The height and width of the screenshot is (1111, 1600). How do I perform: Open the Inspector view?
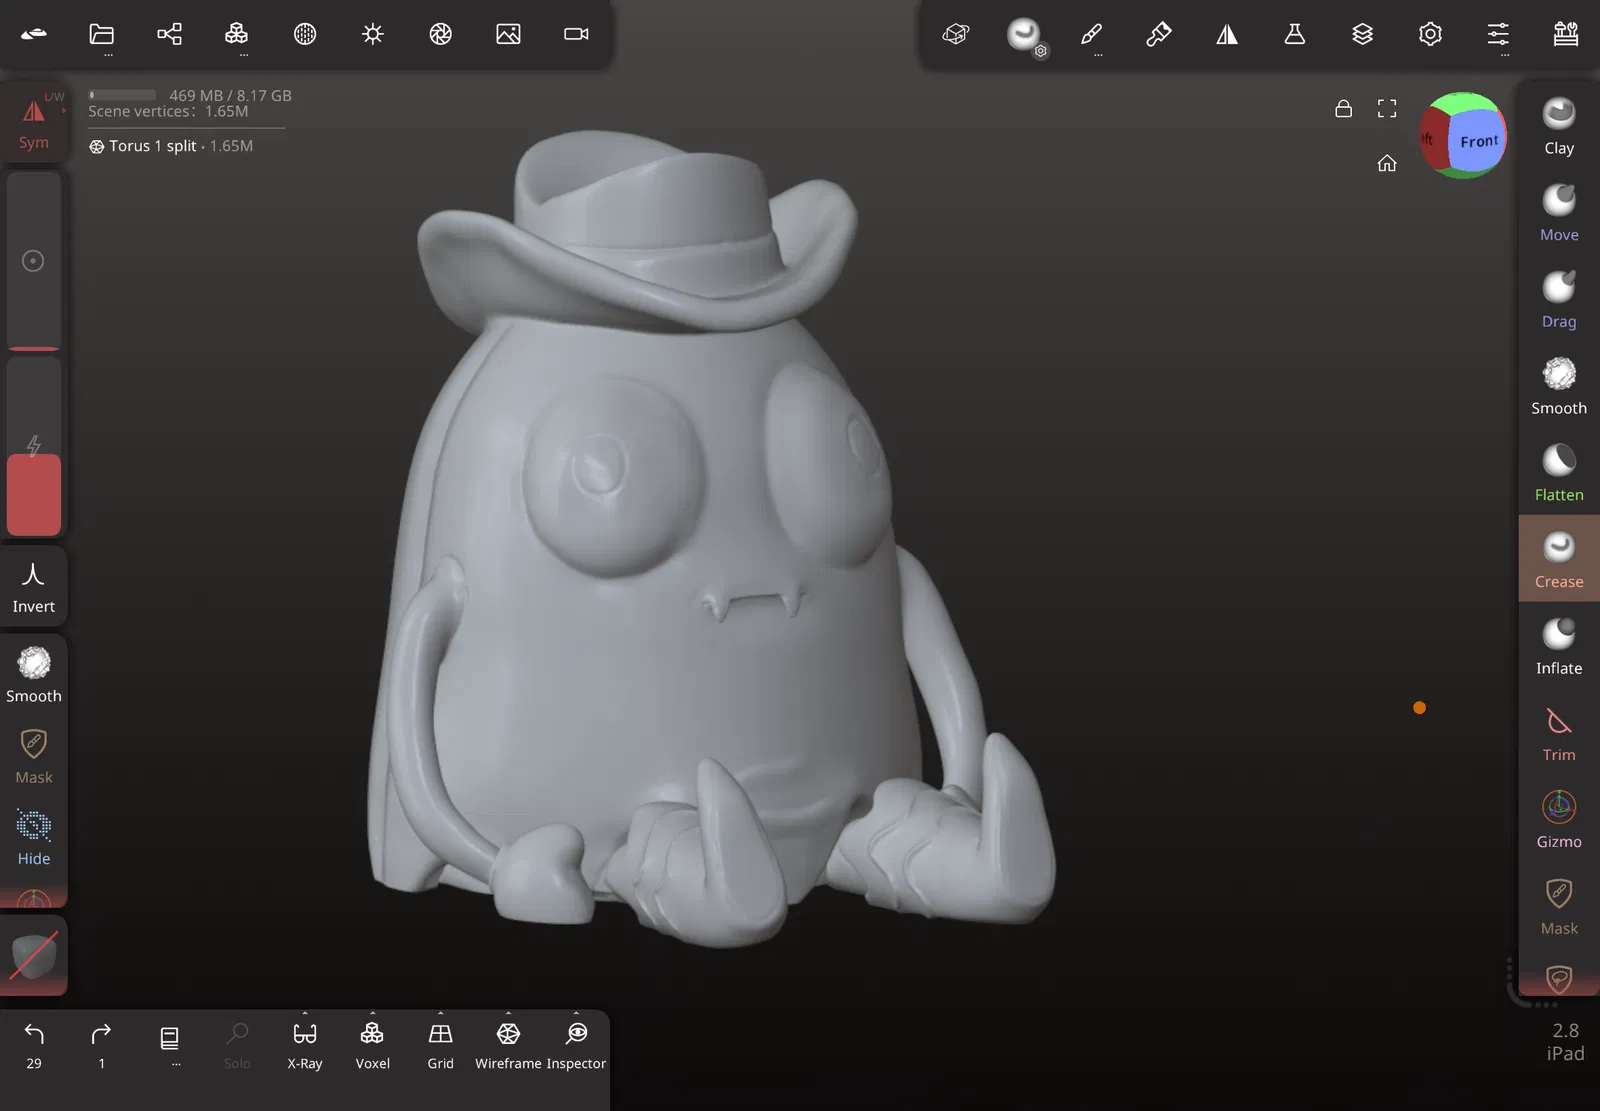point(576,1044)
